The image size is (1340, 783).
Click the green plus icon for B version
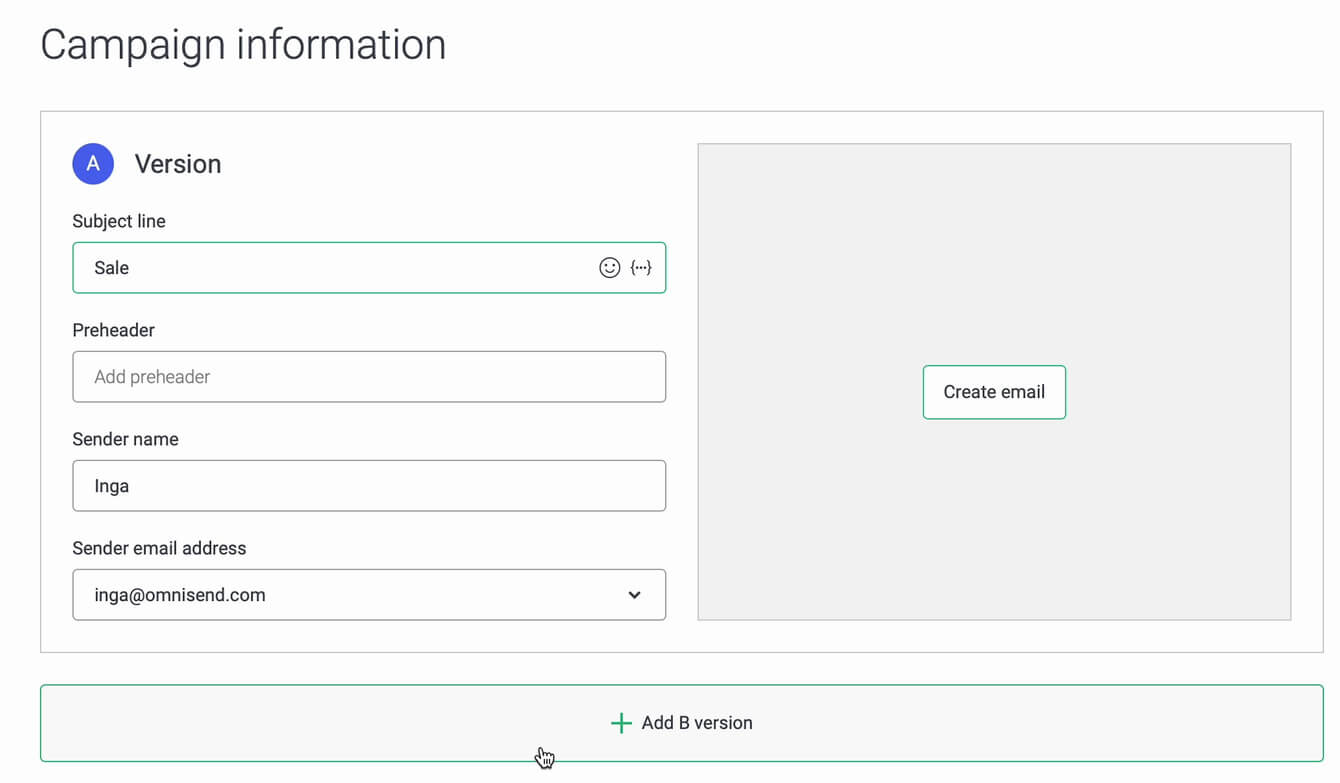(621, 723)
